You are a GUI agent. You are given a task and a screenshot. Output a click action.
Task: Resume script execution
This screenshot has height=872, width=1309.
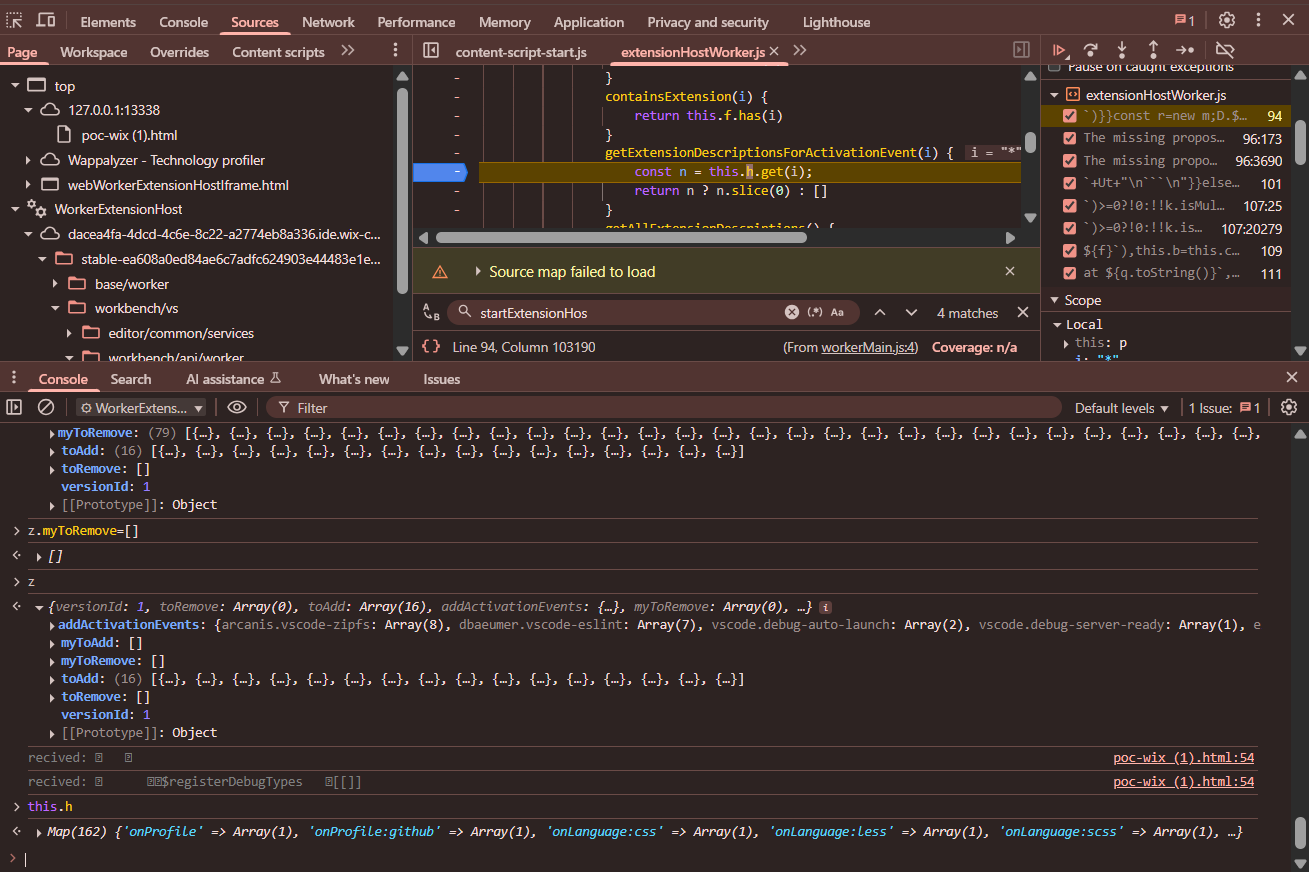coord(1060,50)
